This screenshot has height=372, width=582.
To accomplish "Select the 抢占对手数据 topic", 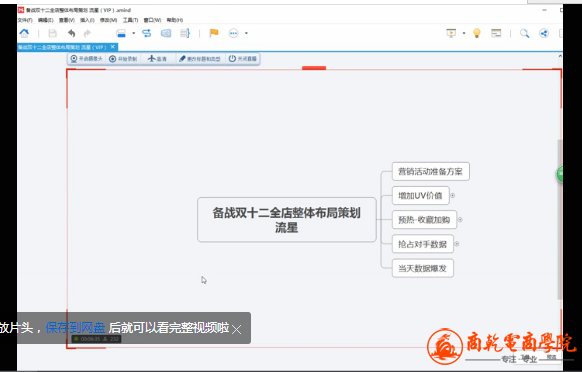I will [423, 244].
